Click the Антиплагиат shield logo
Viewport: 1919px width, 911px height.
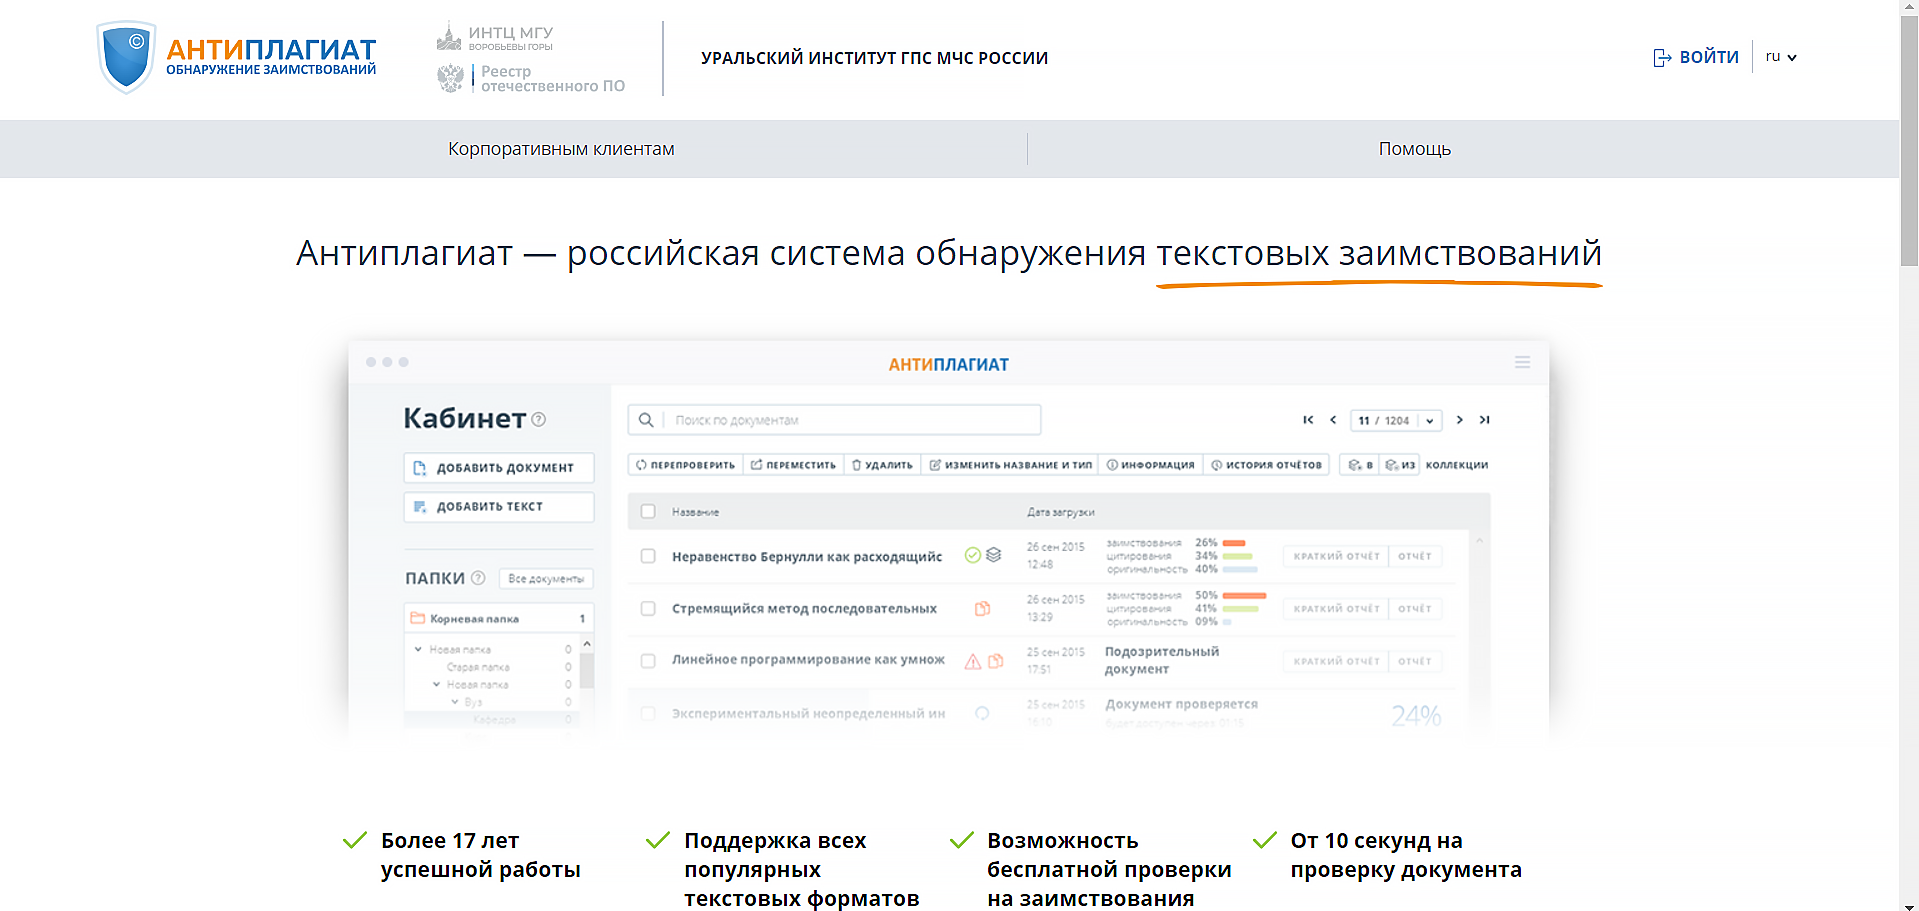click(127, 57)
